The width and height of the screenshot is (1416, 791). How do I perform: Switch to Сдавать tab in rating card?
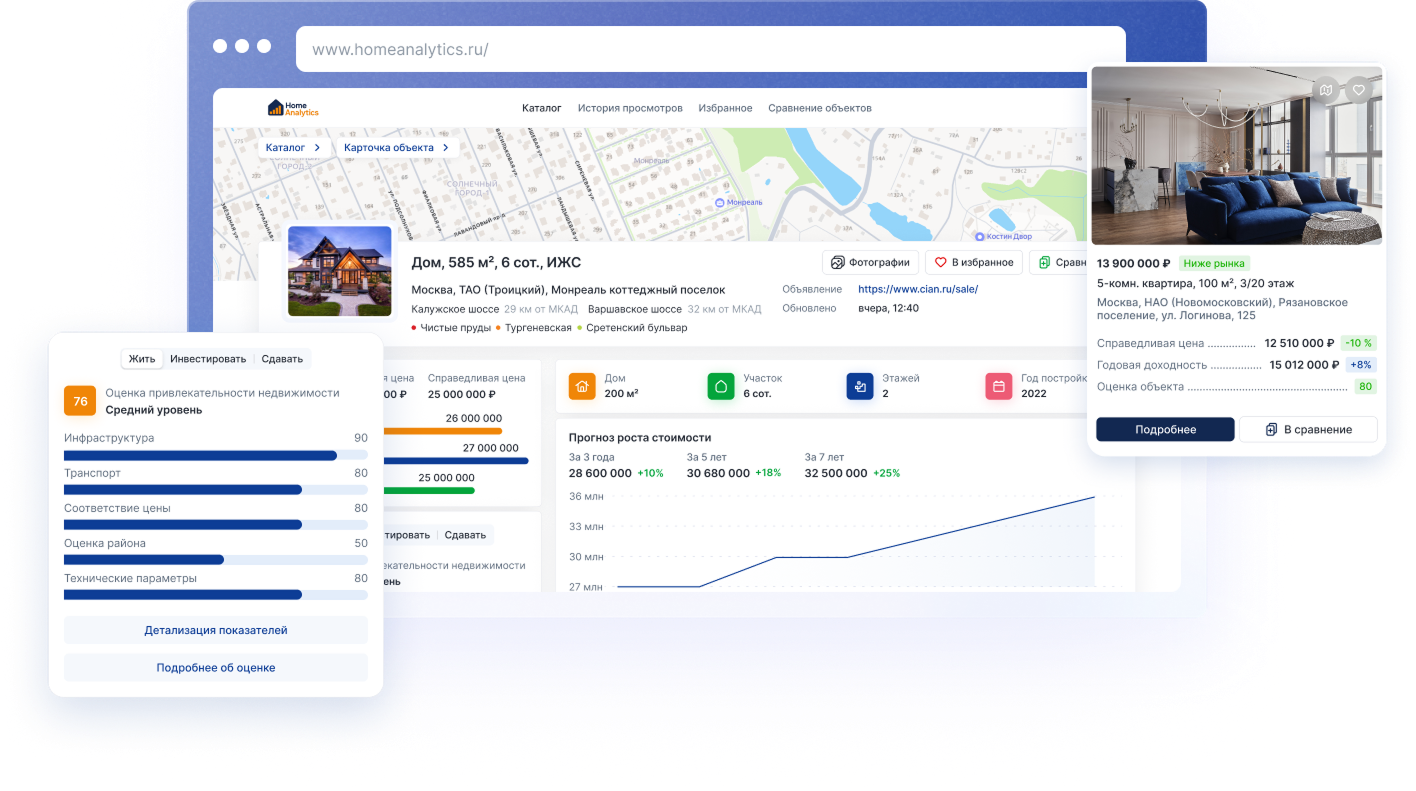click(282, 359)
